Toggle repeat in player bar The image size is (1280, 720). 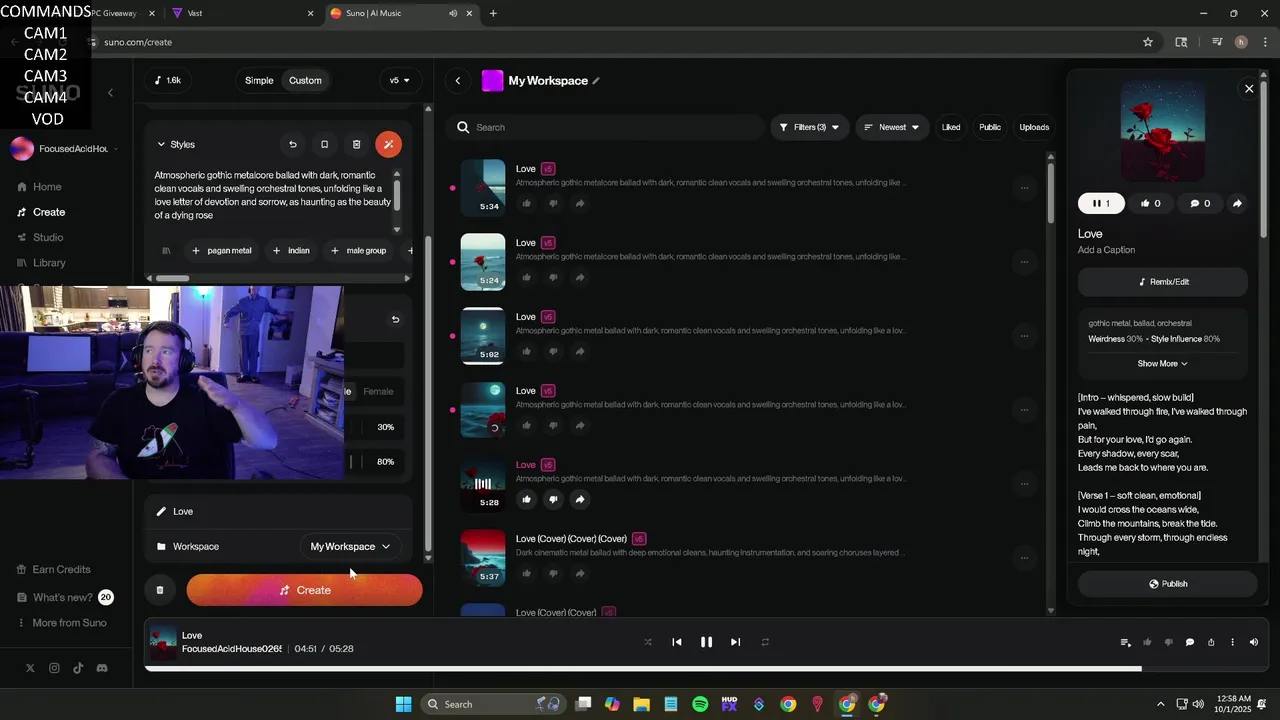[765, 642]
